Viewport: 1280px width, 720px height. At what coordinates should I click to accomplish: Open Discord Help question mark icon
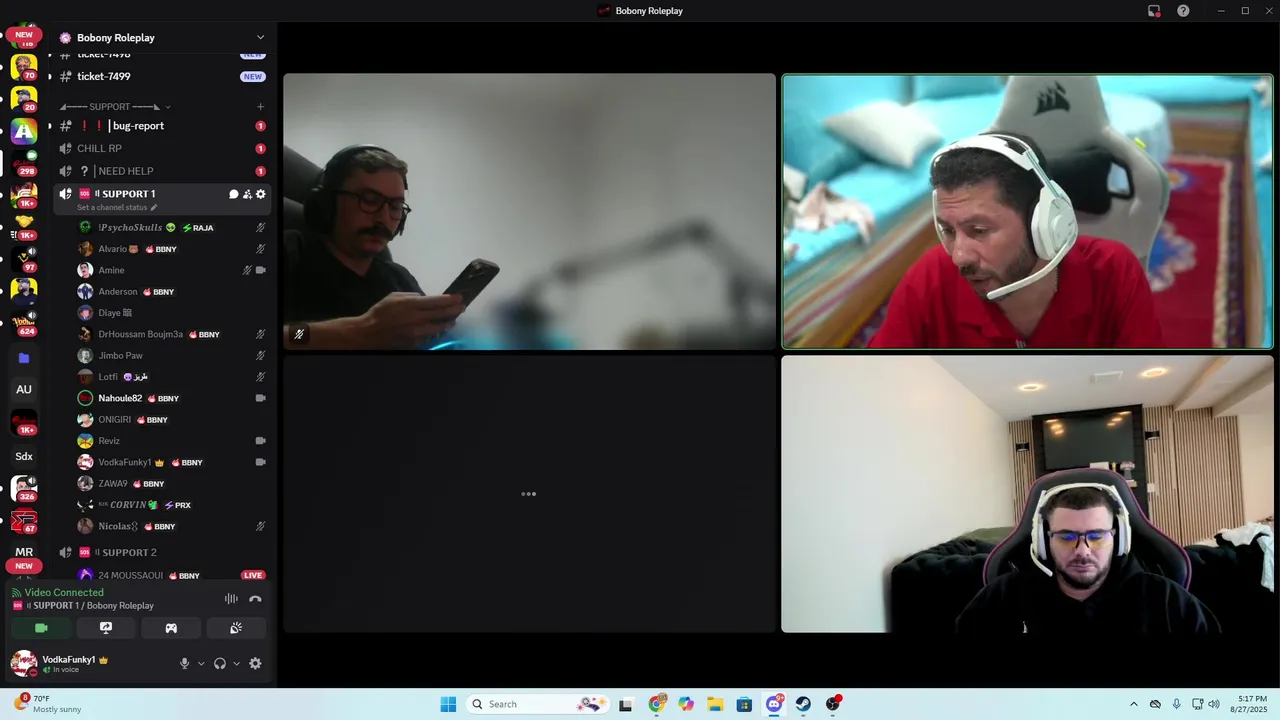[1183, 11]
